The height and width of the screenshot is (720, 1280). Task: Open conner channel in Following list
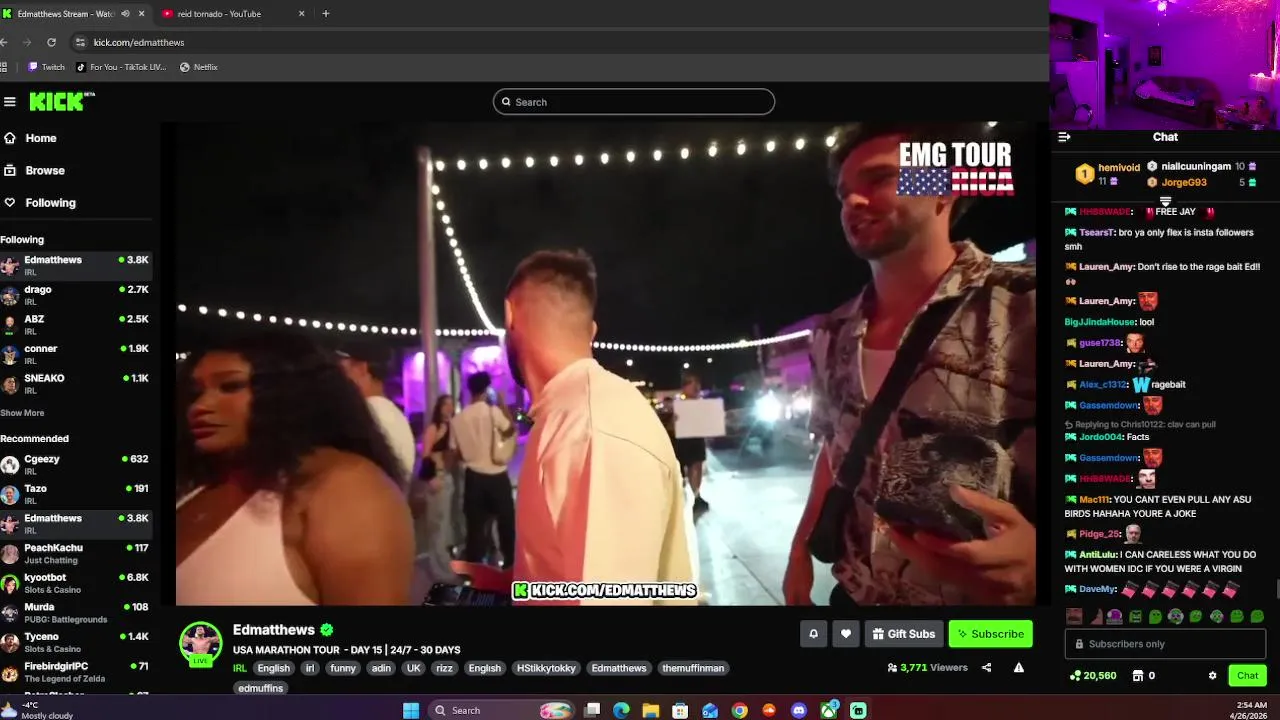coord(76,354)
